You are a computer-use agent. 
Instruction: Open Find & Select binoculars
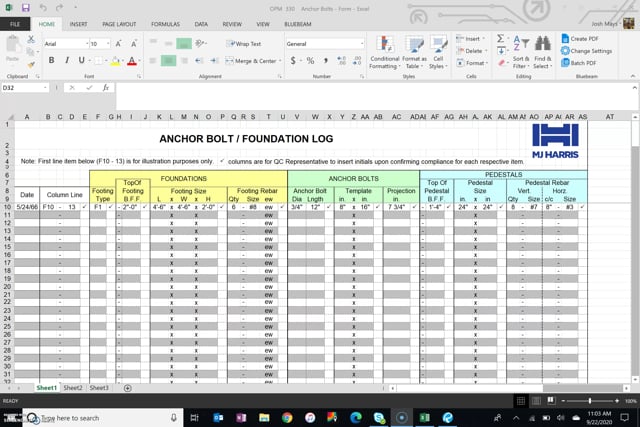[x=542, y=52]
